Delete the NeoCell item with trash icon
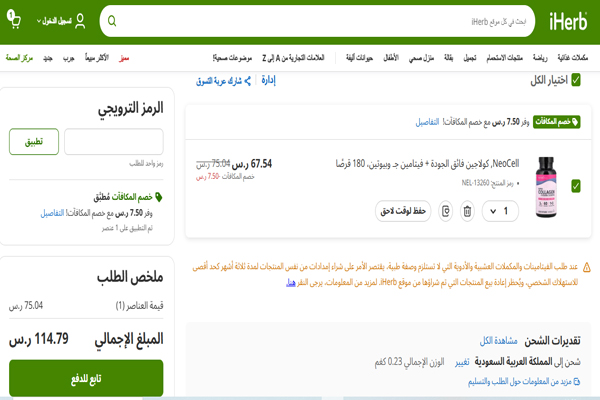The image size is (600, 400). click(x=467, y=211)
